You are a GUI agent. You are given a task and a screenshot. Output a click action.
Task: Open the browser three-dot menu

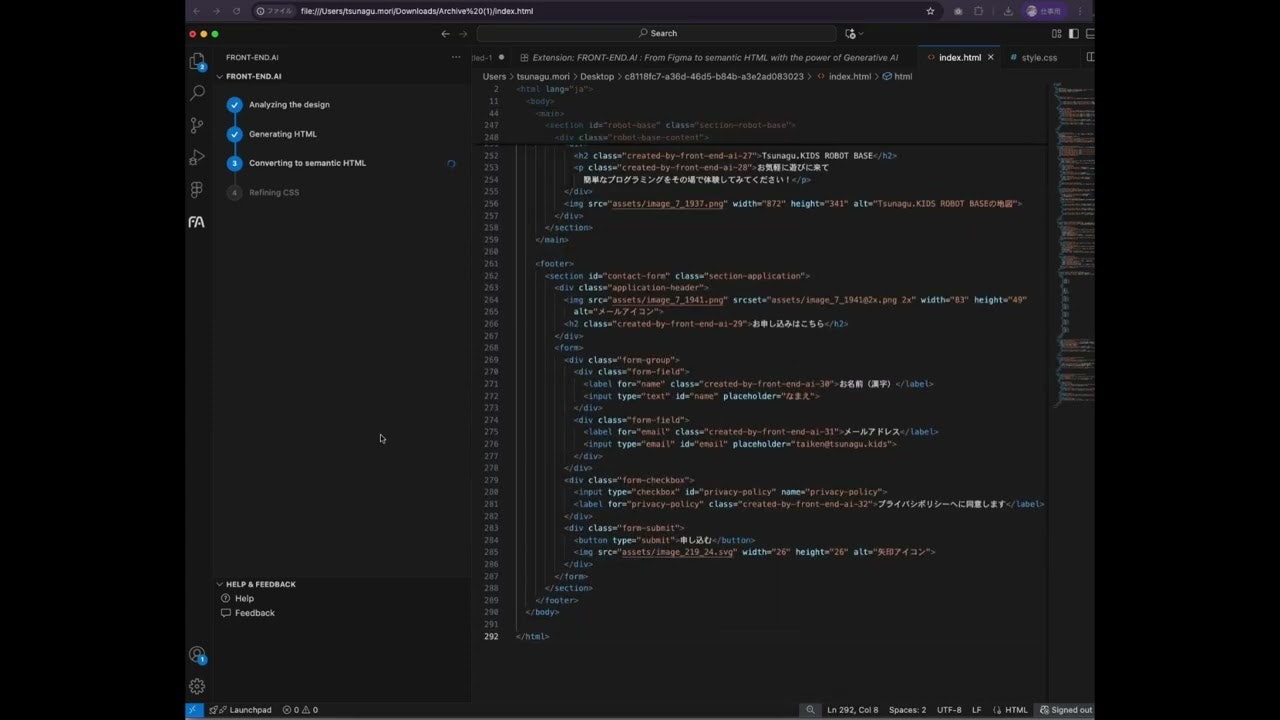tap(1080, 11)
